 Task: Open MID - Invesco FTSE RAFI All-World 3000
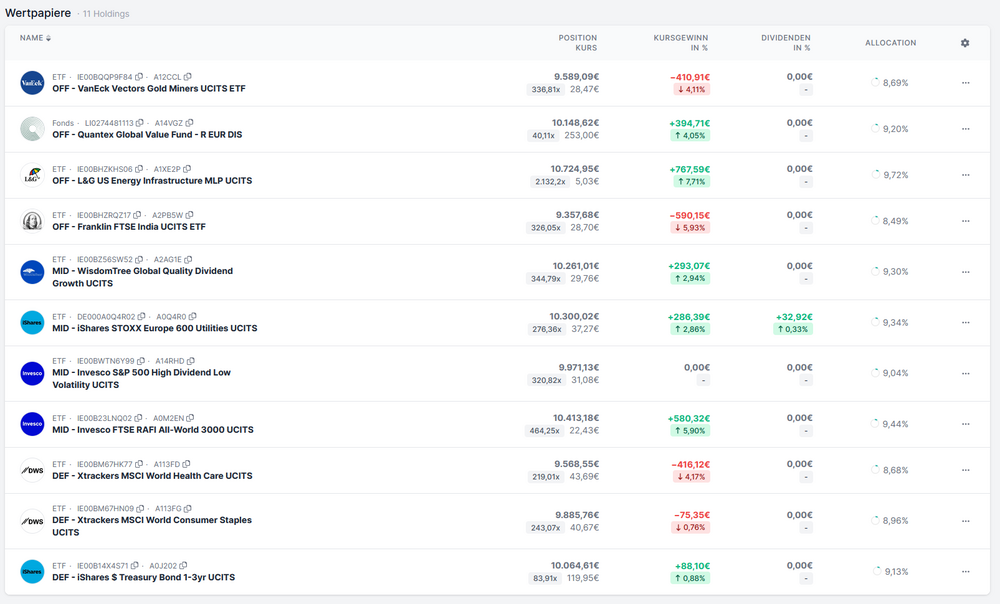152,430
